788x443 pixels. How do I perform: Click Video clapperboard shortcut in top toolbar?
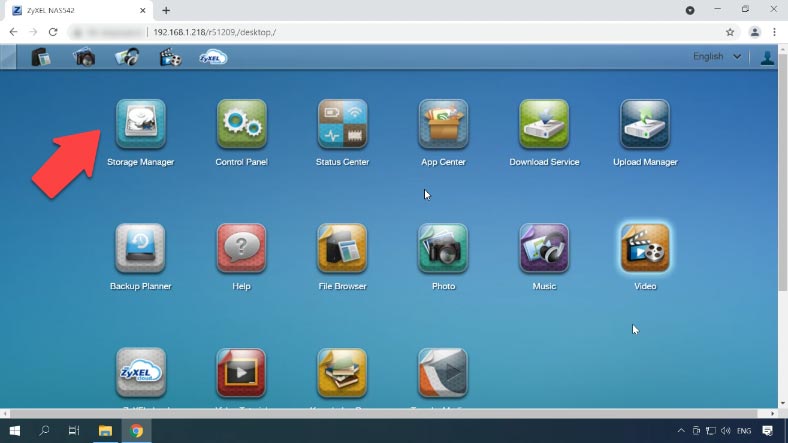[x=170, y=57]
